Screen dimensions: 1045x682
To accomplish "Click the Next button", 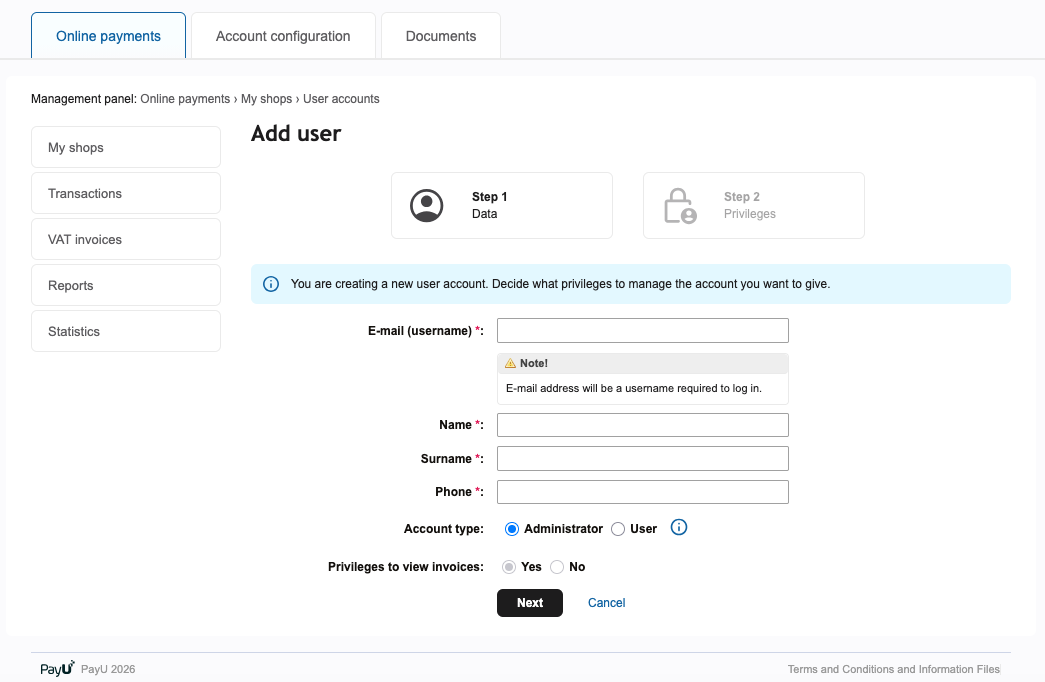I will 529,602.
